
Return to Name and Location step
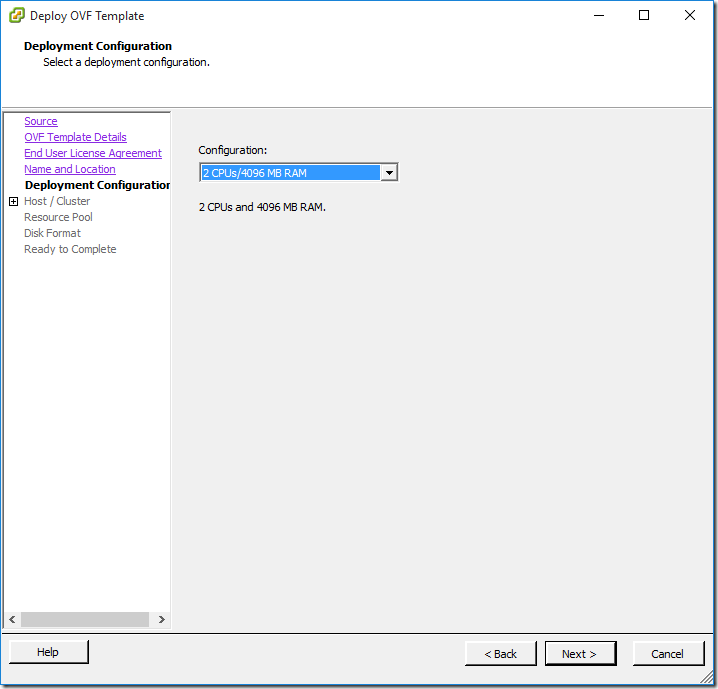click(x=70, y=169)
